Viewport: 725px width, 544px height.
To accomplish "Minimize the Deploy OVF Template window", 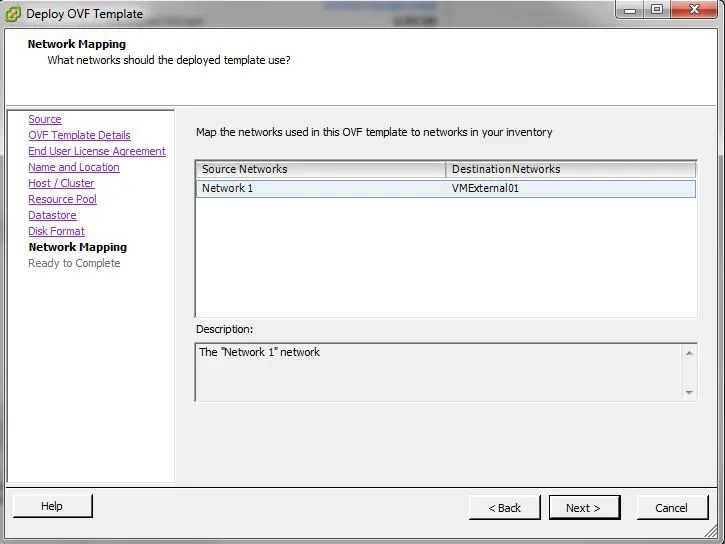I will 630,9.
